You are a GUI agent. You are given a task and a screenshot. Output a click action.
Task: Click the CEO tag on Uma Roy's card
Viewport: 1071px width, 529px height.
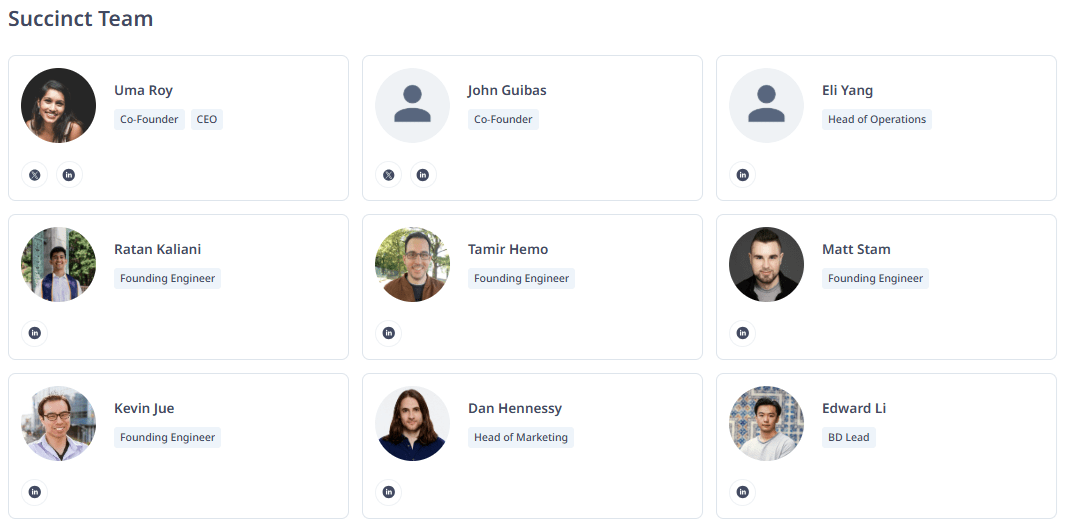pyautogui.click(x=207, y=120)
